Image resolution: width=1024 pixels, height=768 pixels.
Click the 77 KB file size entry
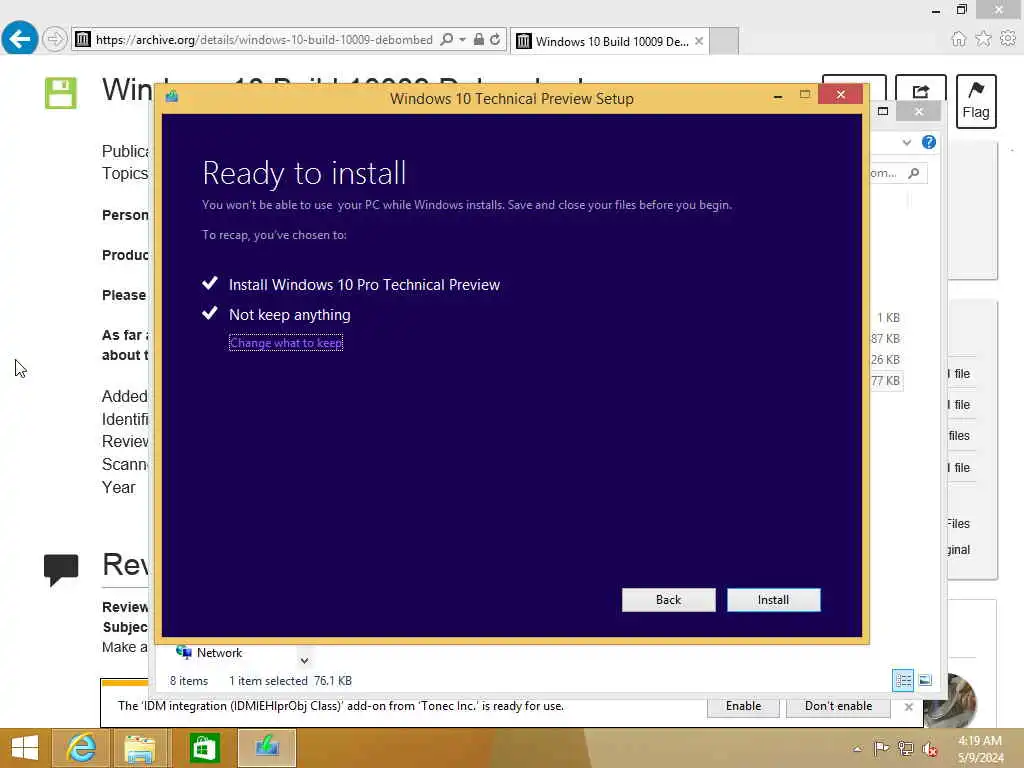point(886,381)
